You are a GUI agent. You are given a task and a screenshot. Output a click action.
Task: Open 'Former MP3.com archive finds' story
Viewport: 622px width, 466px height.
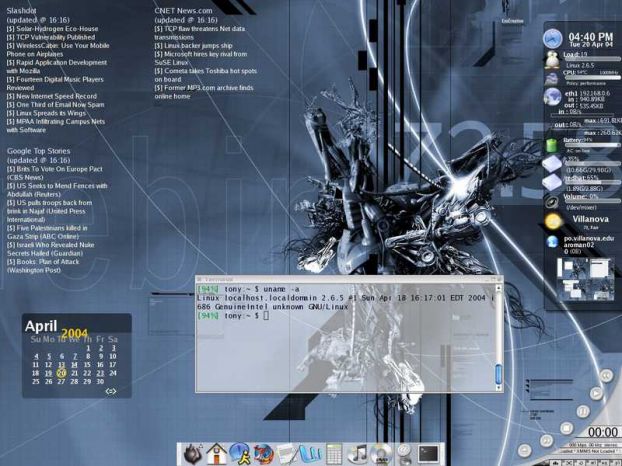(204, 92)
